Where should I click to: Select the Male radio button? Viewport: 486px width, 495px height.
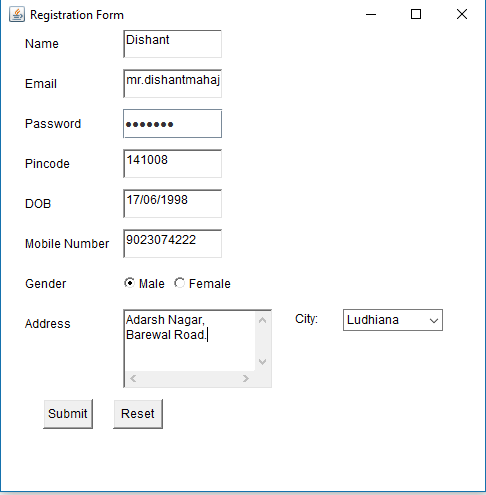129,283
